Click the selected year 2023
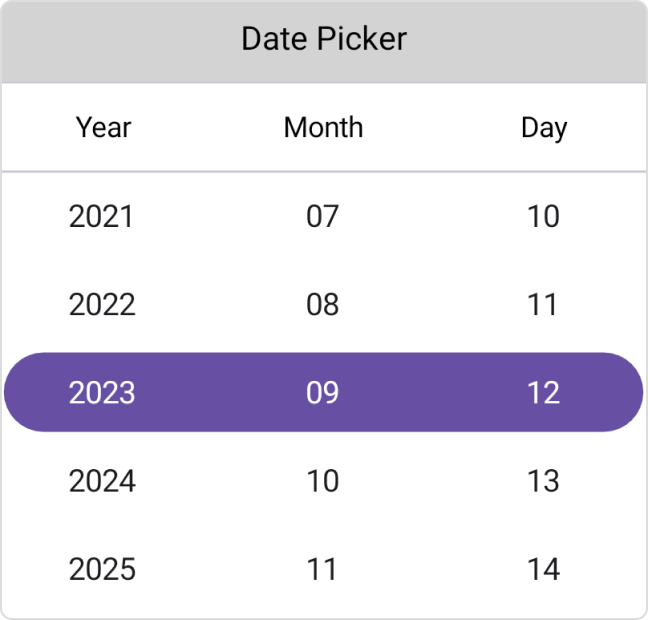This screenshot has height=620, width=648. click(x=102, y=392)
